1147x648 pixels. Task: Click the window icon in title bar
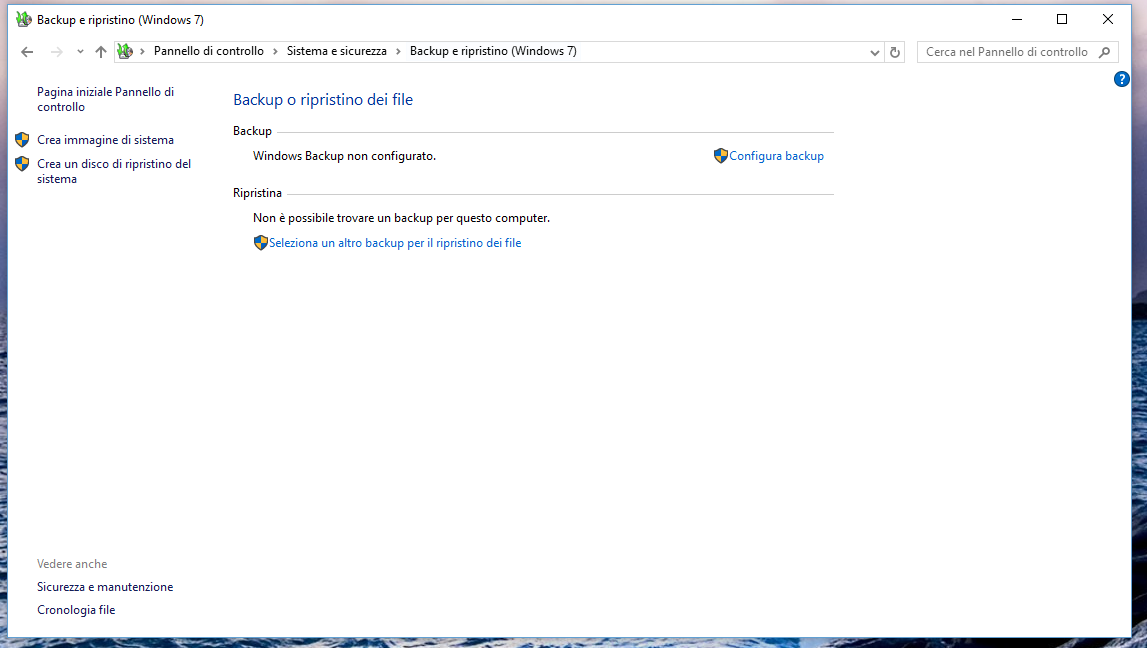24,19
